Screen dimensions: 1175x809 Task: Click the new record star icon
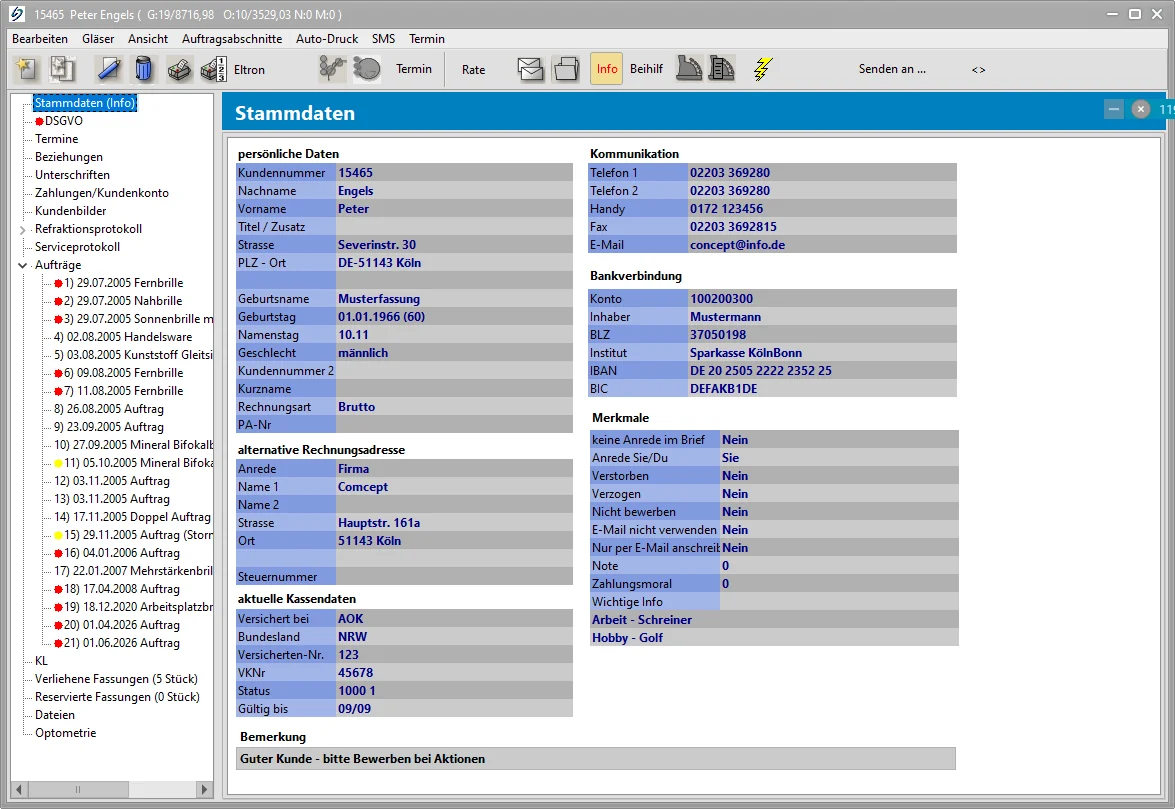pyautogui.click(x=27, y=69)
